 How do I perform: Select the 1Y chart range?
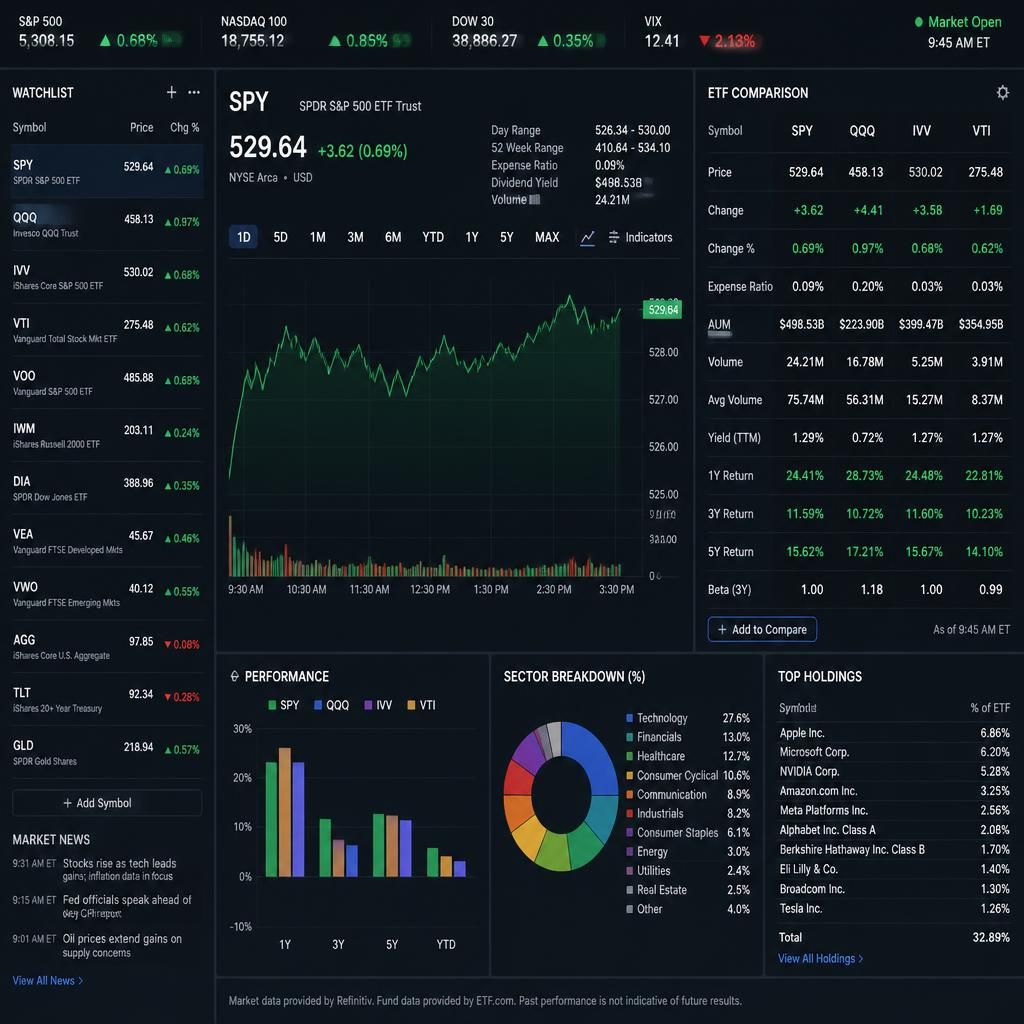472,237
